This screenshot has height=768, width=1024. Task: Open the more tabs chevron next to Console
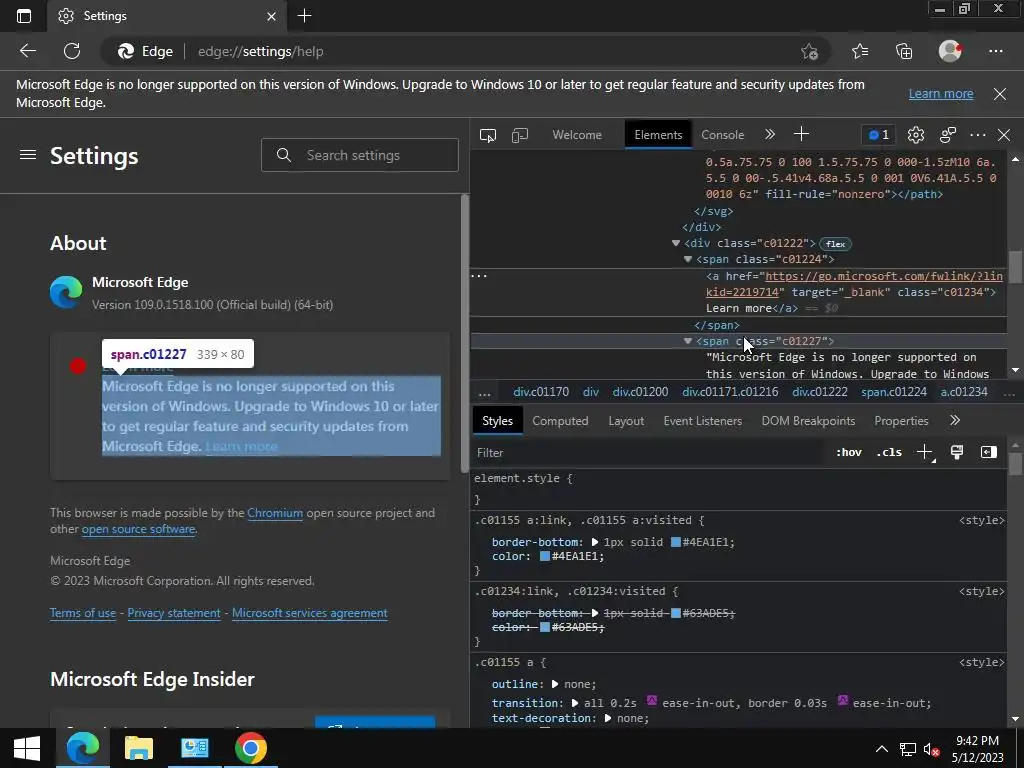pyautogui.click(x=770, y=135)
